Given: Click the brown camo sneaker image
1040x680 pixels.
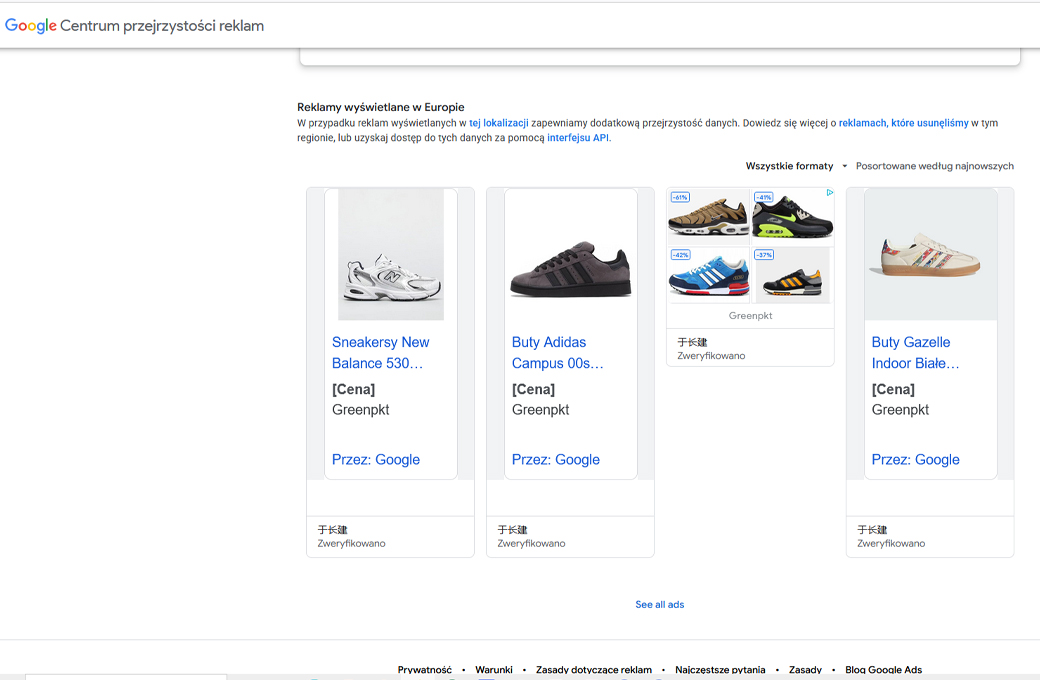Looking at the screenshot, I should [708, 216].
